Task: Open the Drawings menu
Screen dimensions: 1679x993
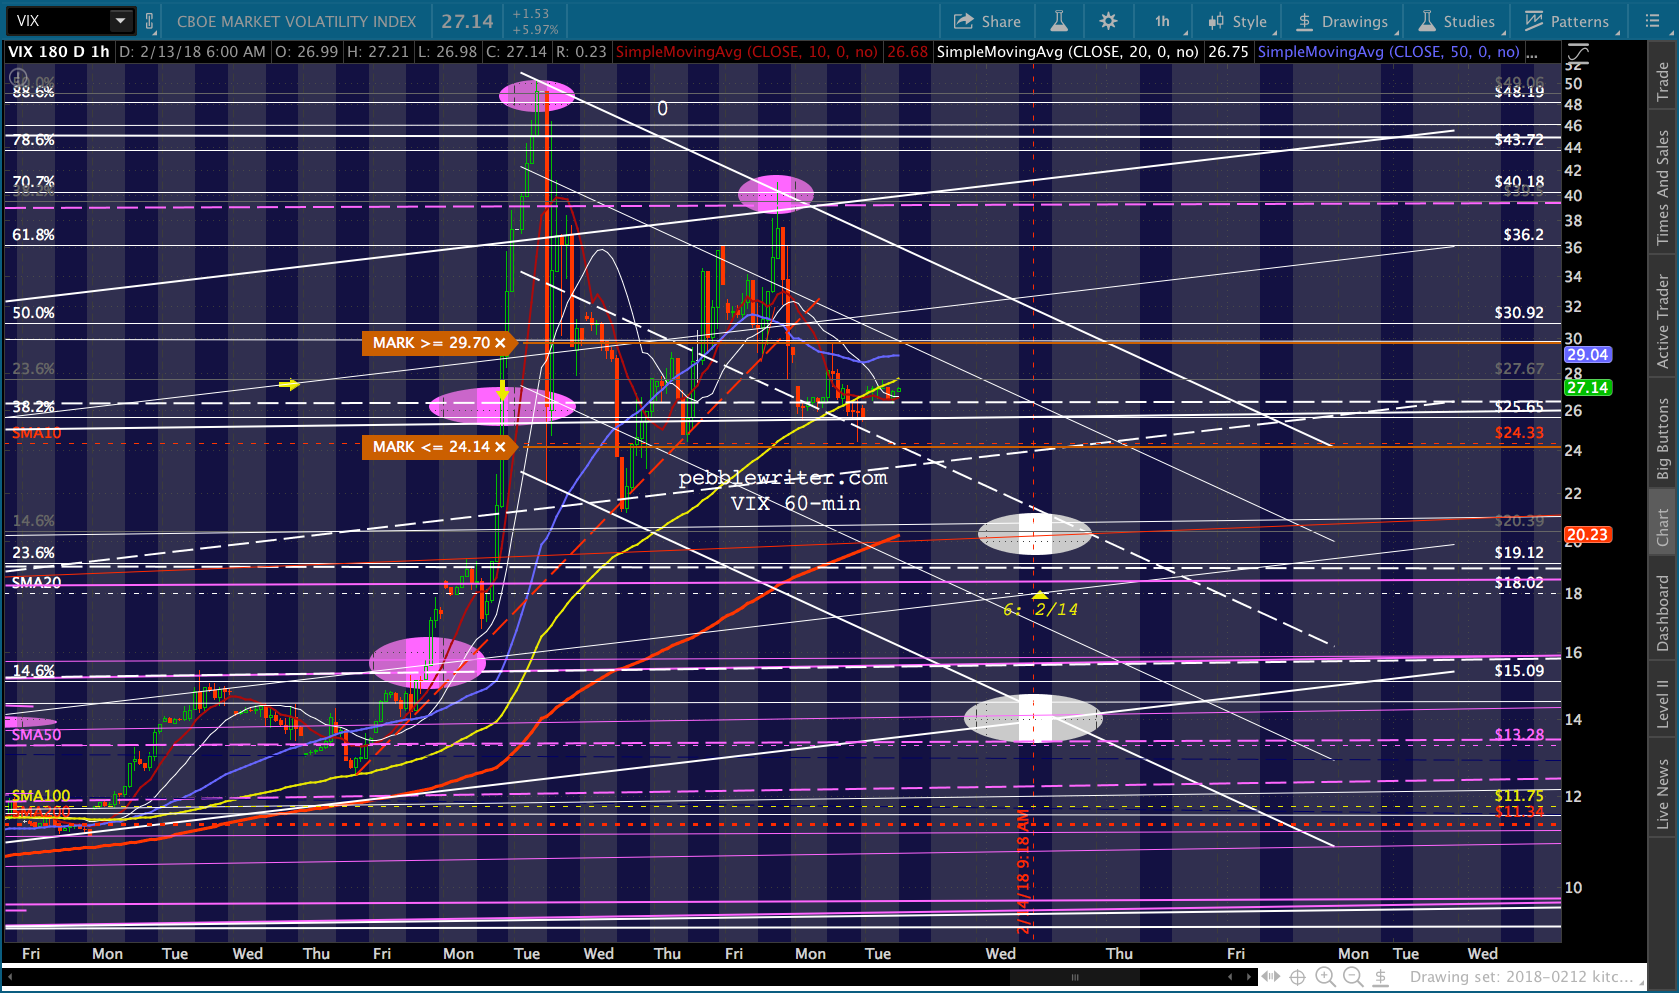Action: (x=1342, y=21)
